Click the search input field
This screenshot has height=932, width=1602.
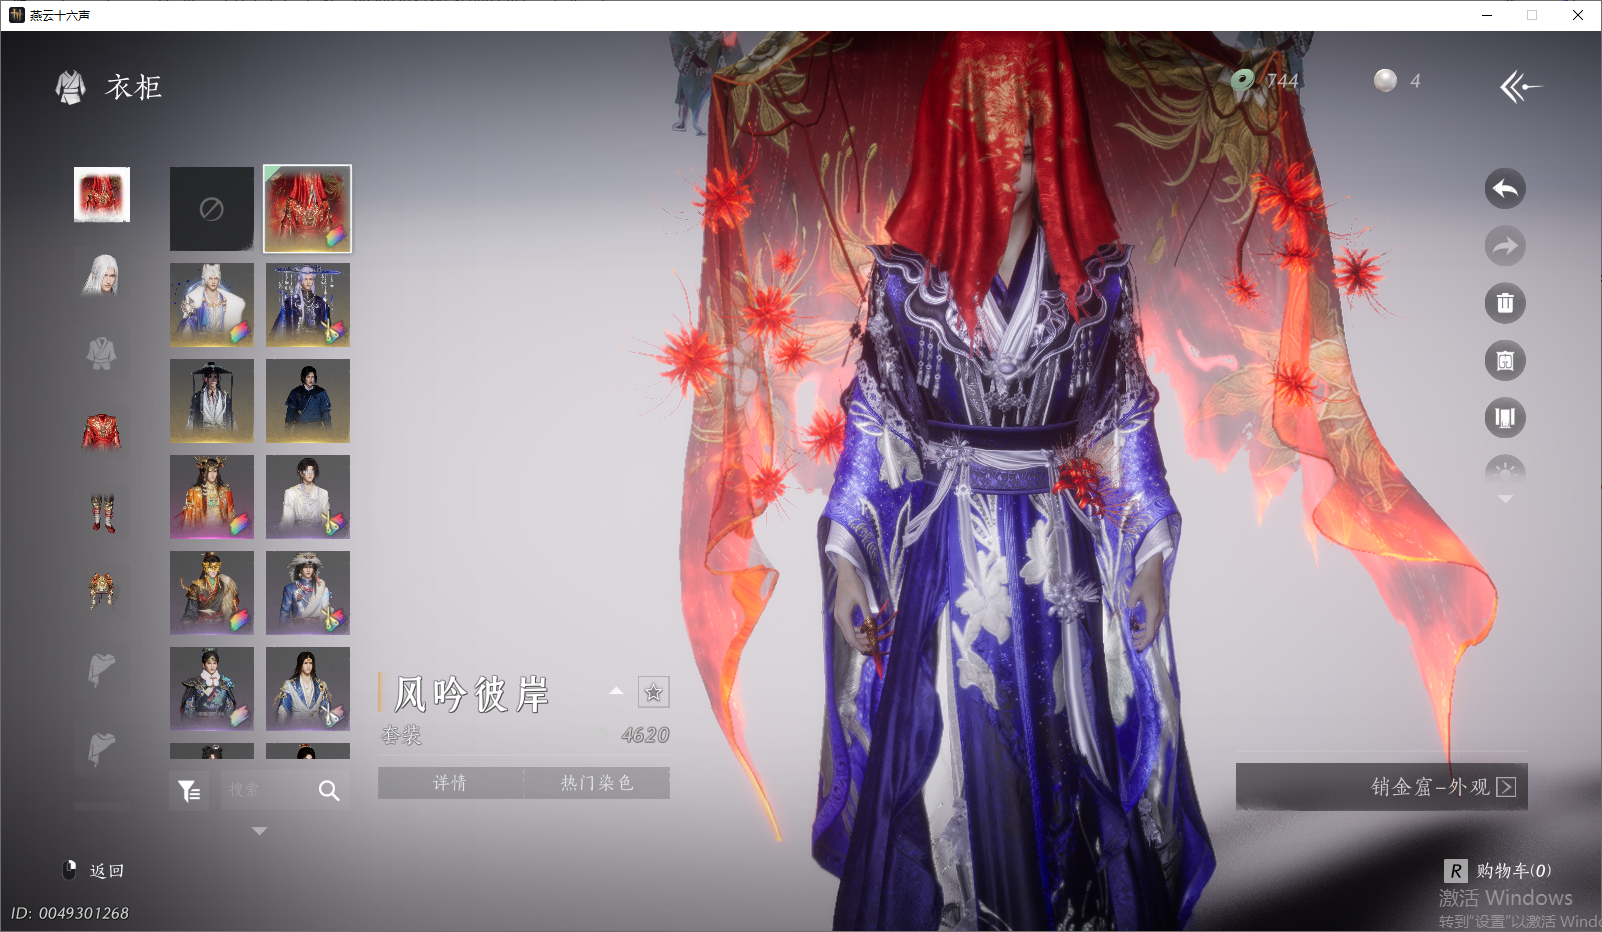point(266,791)
